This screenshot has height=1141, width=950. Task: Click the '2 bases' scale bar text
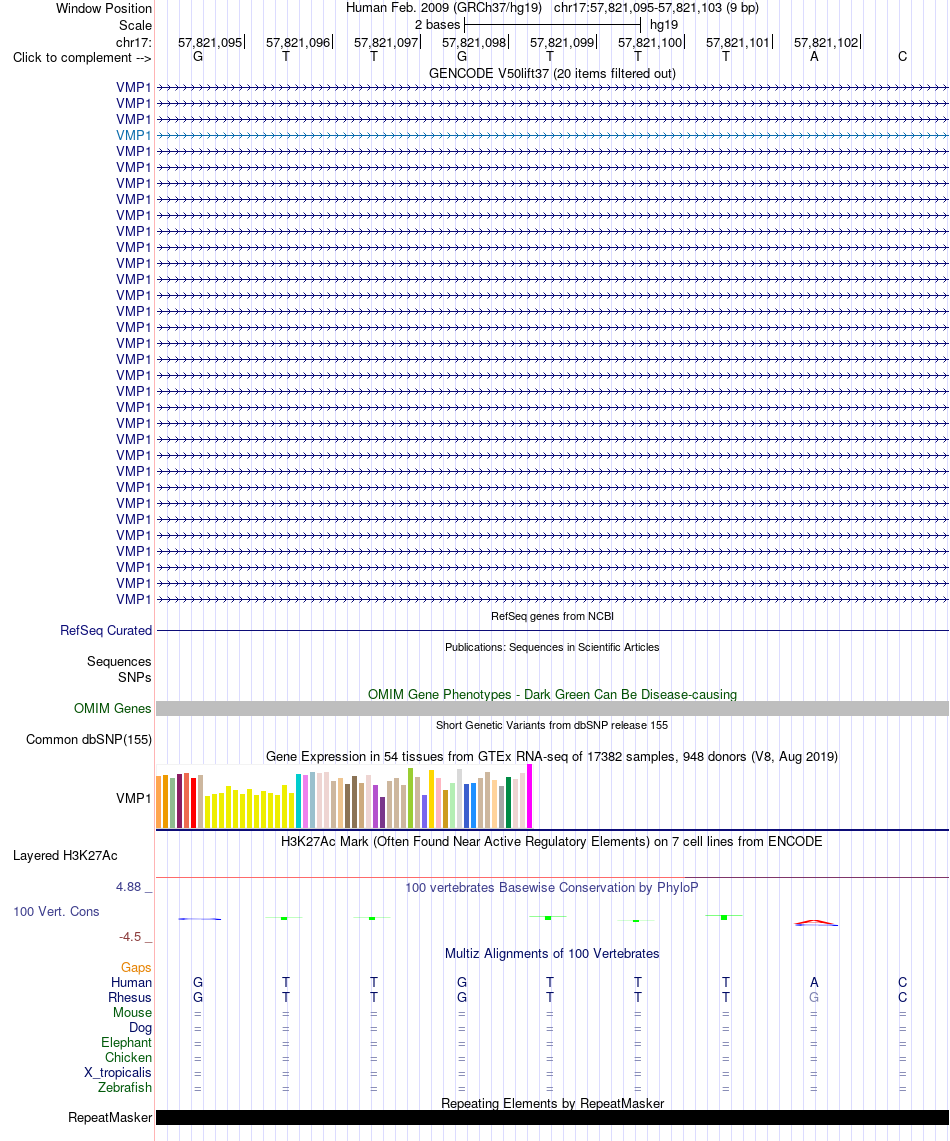[x=437, y=25]
